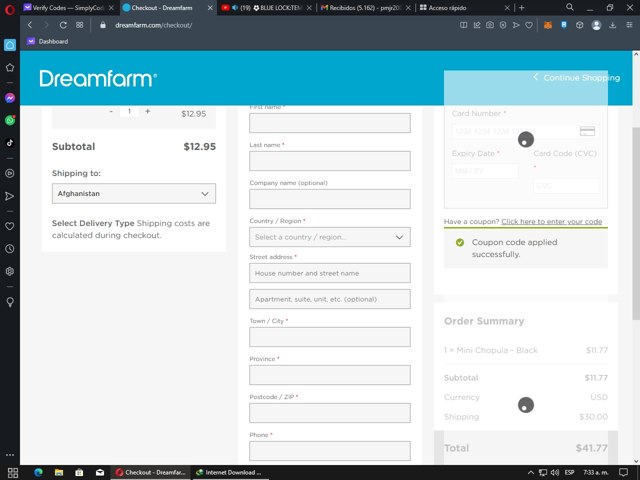Decrease product quantity with minus button
This screenshot has width=640, height=480.
(x=111, y=111)
